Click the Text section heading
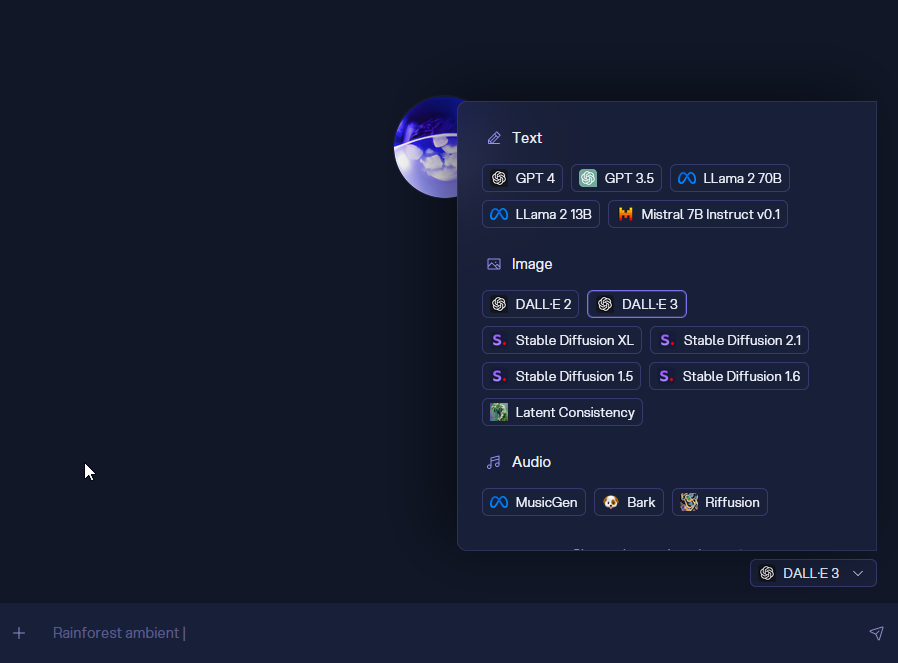This screenshot has height=663, width=898. tap(527, 138)
